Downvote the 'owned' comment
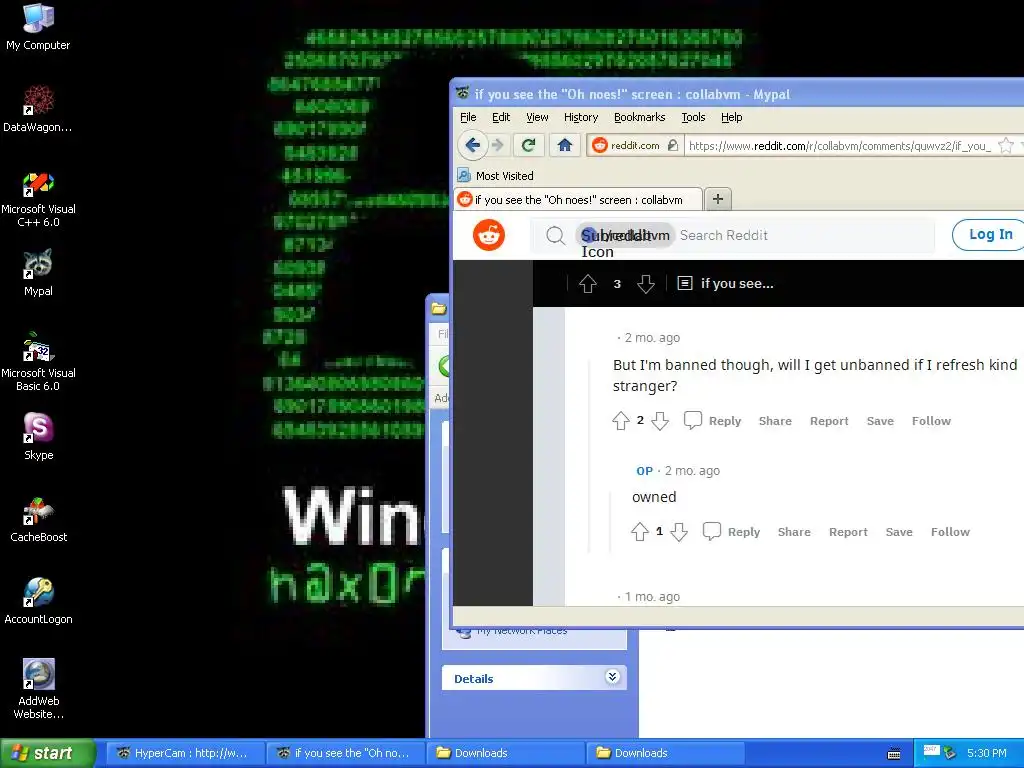The image size is (1024, 768). [x=679, y=532]
